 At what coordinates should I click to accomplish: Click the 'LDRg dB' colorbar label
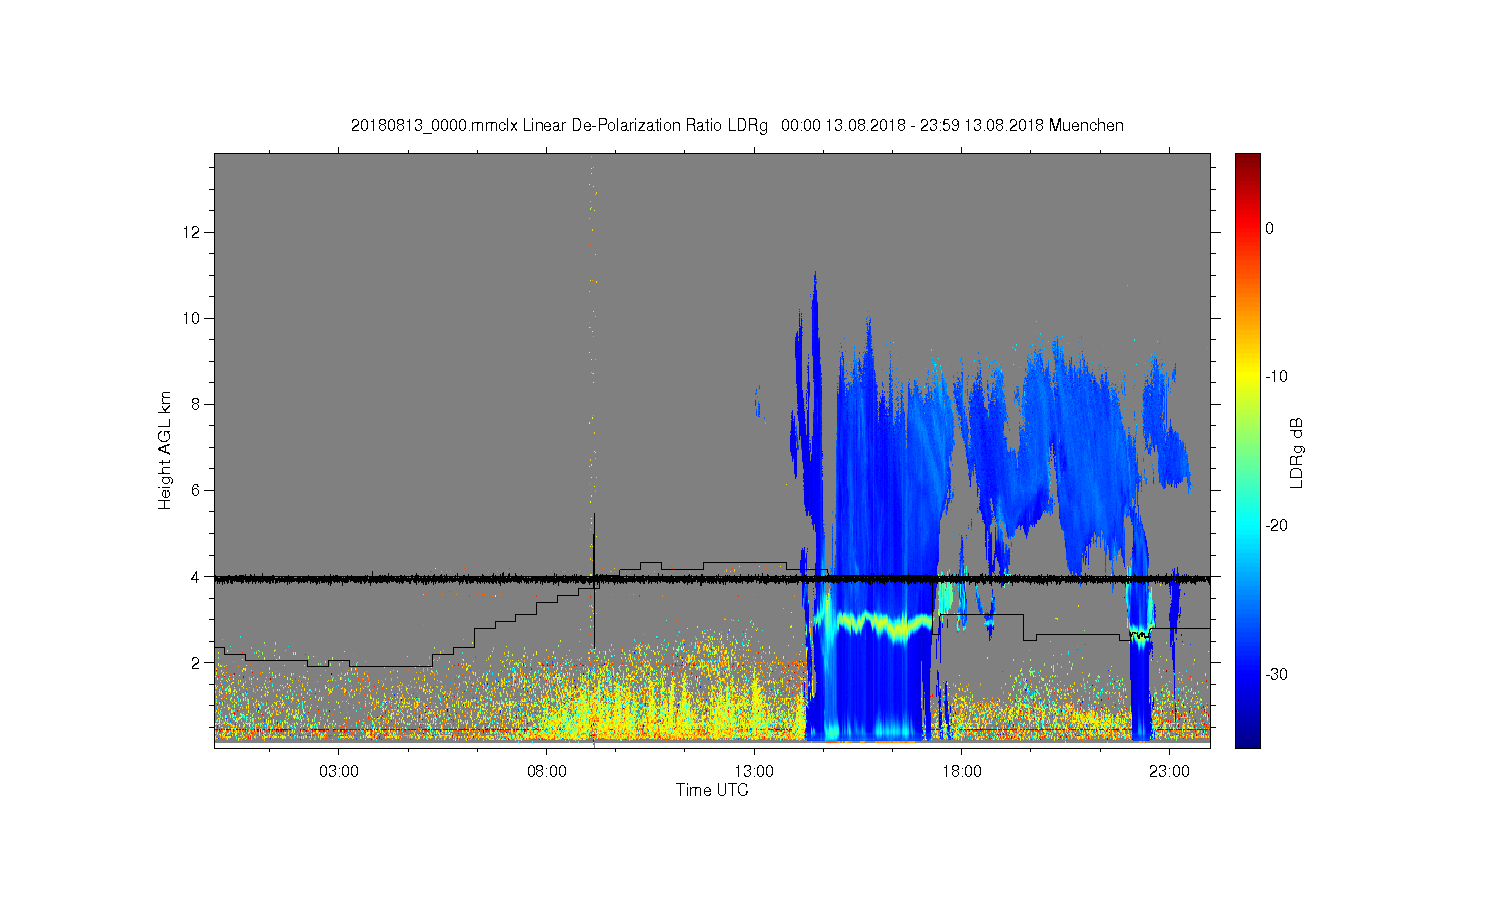click(x=1297, y=452)
